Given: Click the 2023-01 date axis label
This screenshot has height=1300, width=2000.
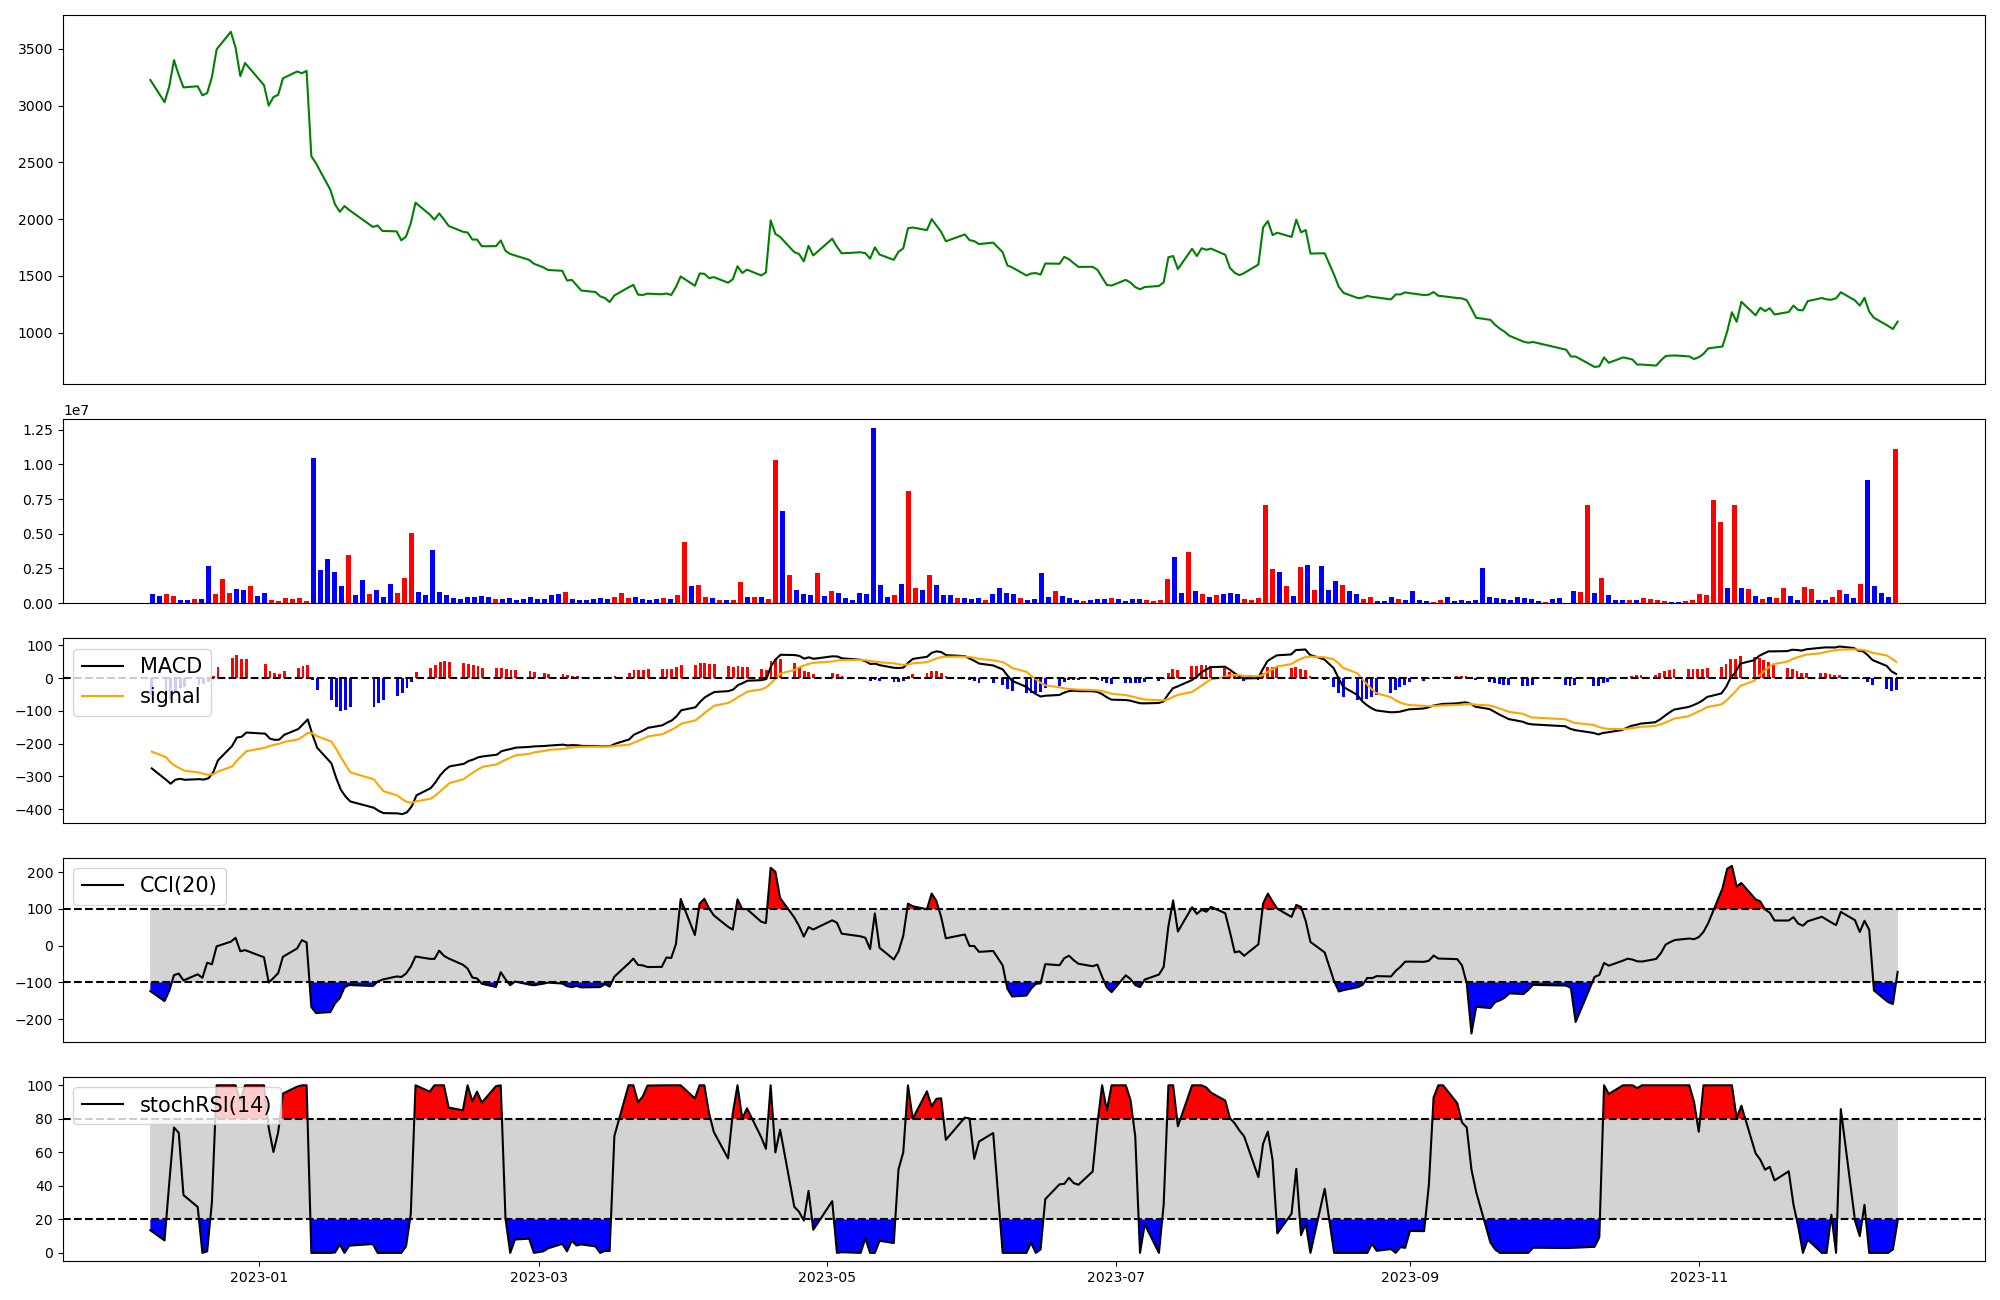Looking at the screenshot, I should coord(259,1277).
